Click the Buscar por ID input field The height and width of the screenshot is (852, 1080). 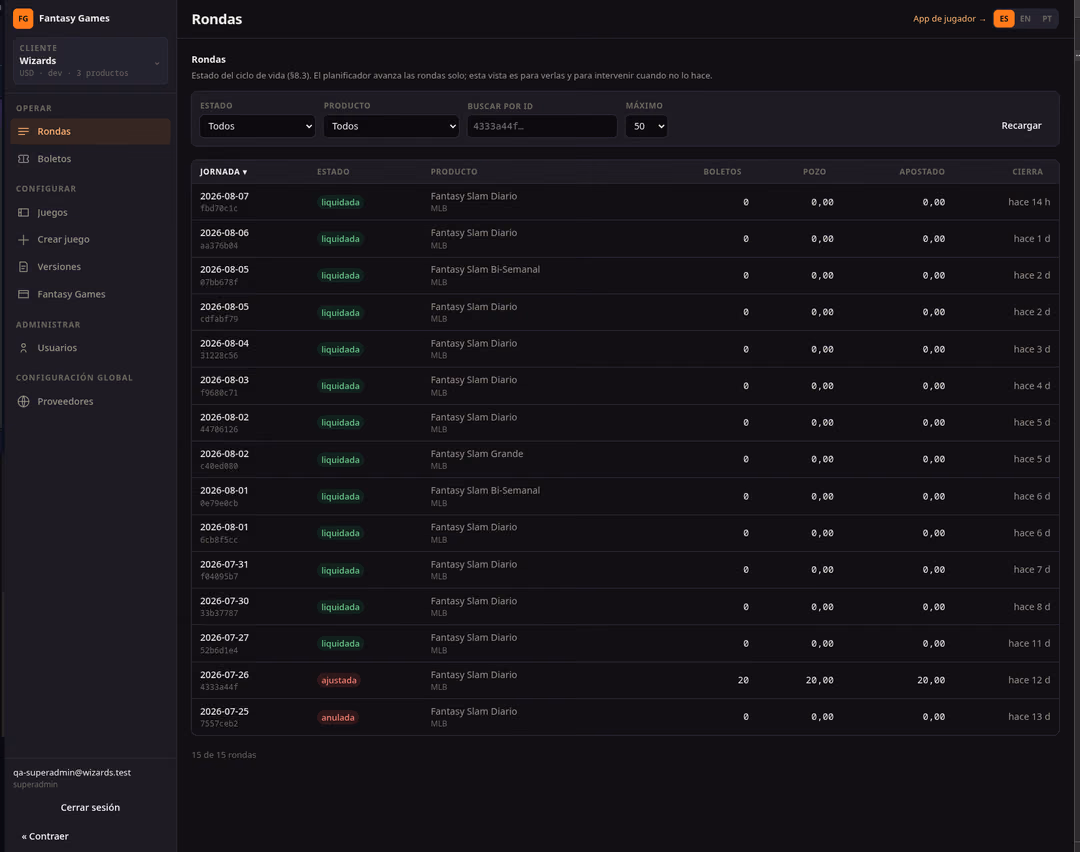pyautogui.click(x=542, y=126)
